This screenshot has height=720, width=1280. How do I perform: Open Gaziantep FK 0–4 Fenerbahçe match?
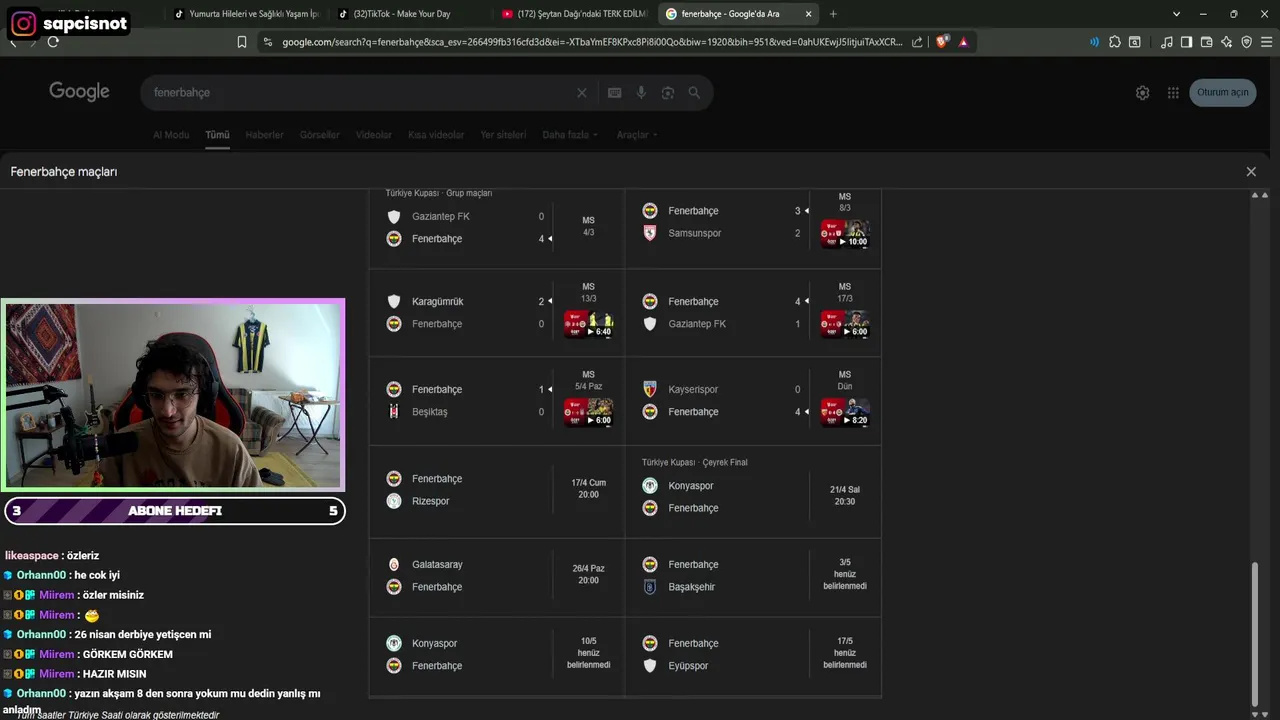click(497, 226)
